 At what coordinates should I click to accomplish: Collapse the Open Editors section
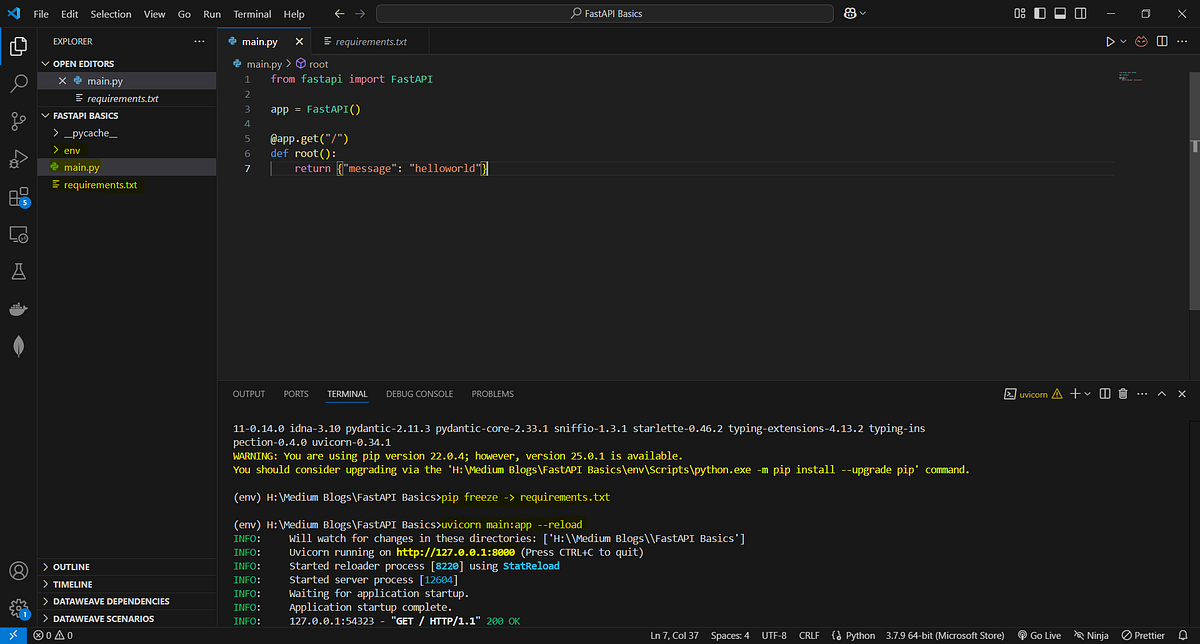click(x=47, y=63)
